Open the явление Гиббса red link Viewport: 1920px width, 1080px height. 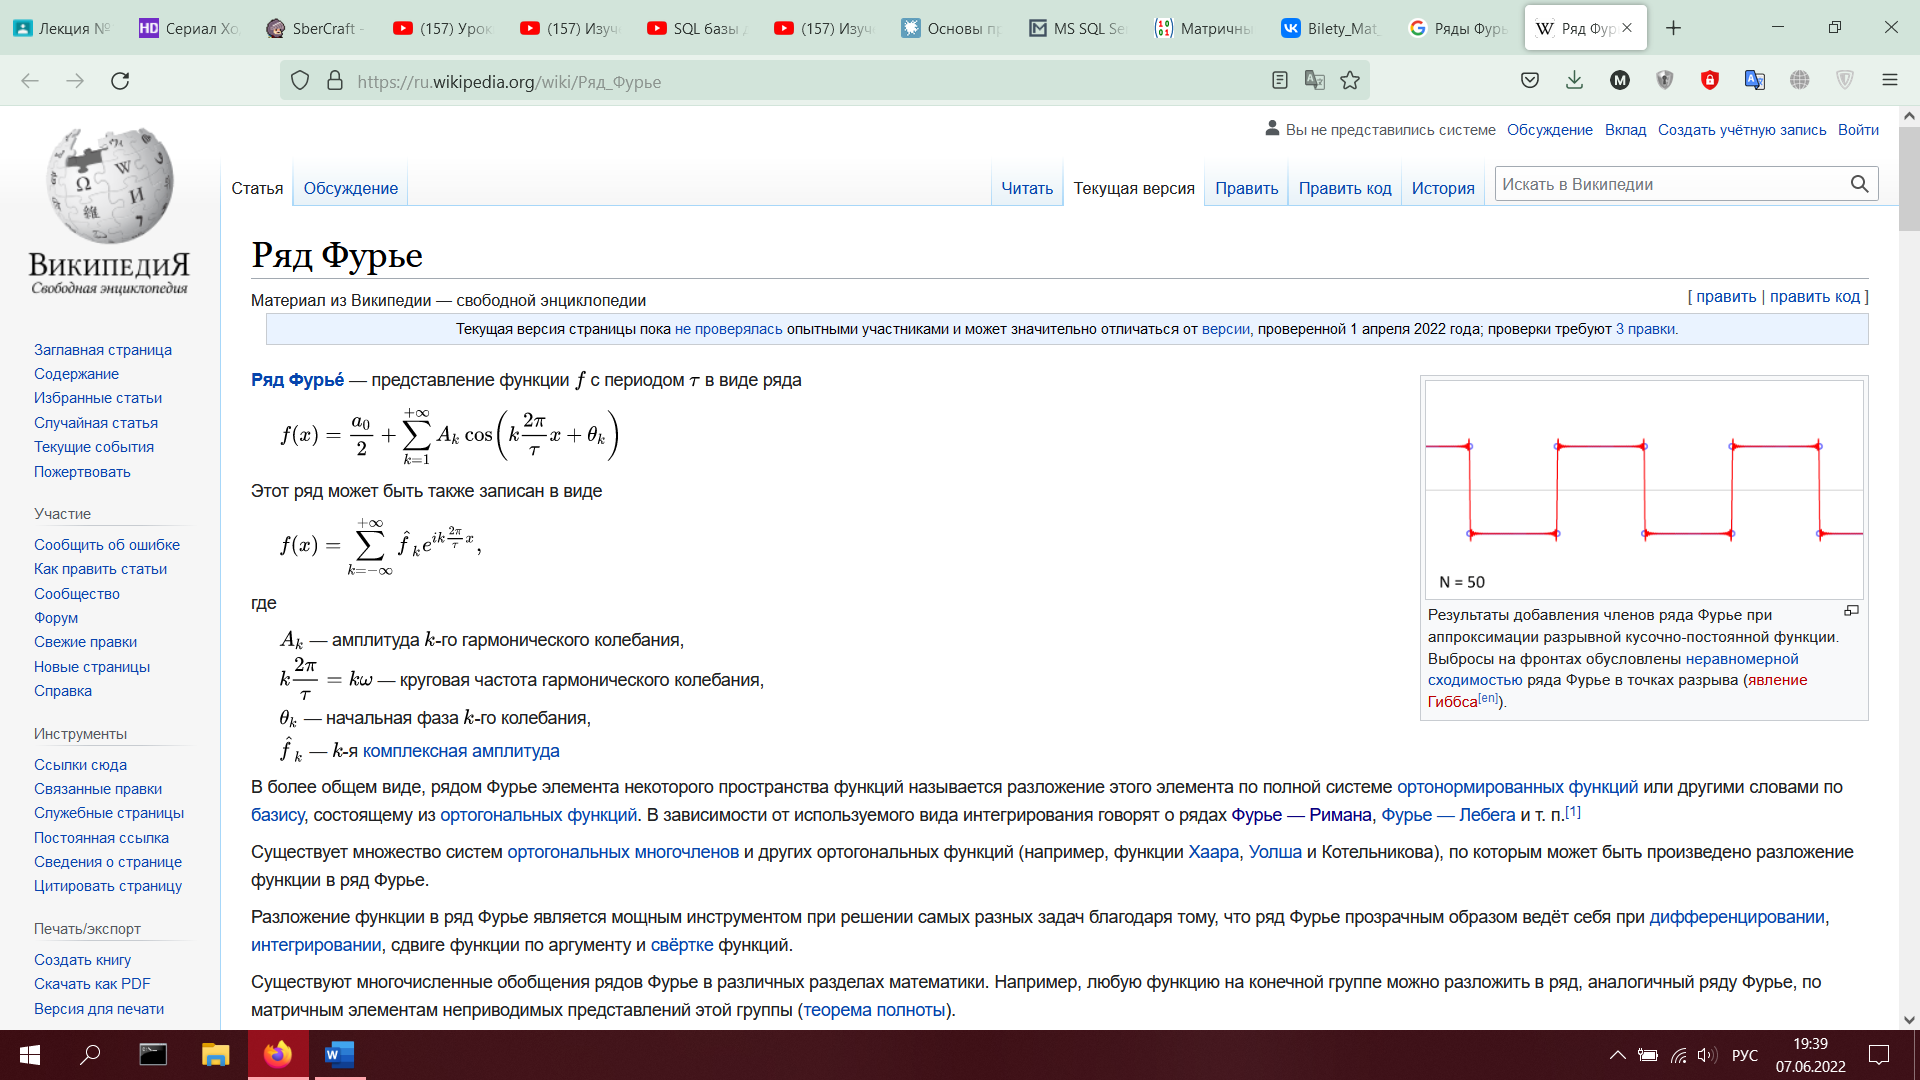[x=1617, y=691]
